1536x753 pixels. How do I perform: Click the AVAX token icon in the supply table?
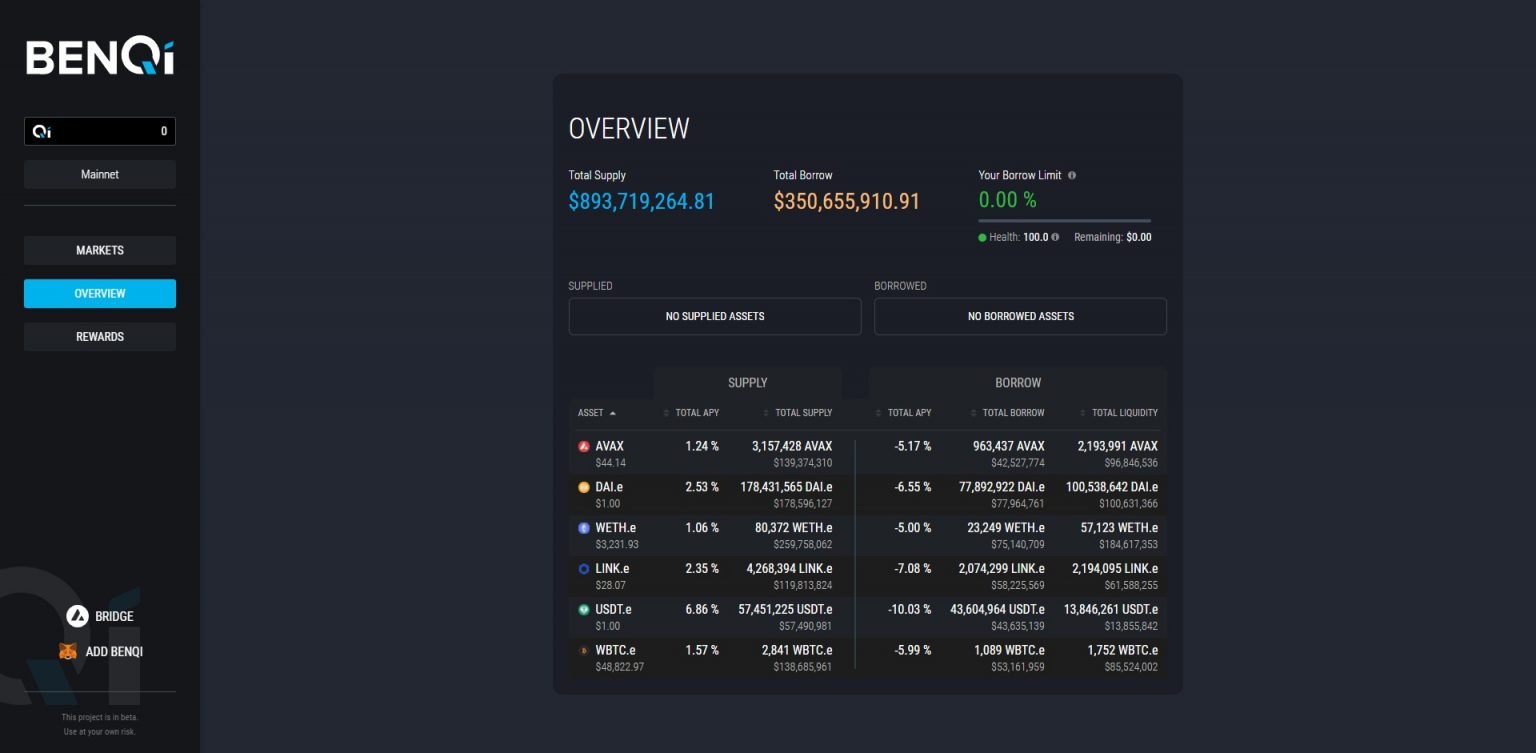click(x=583, y=446)
